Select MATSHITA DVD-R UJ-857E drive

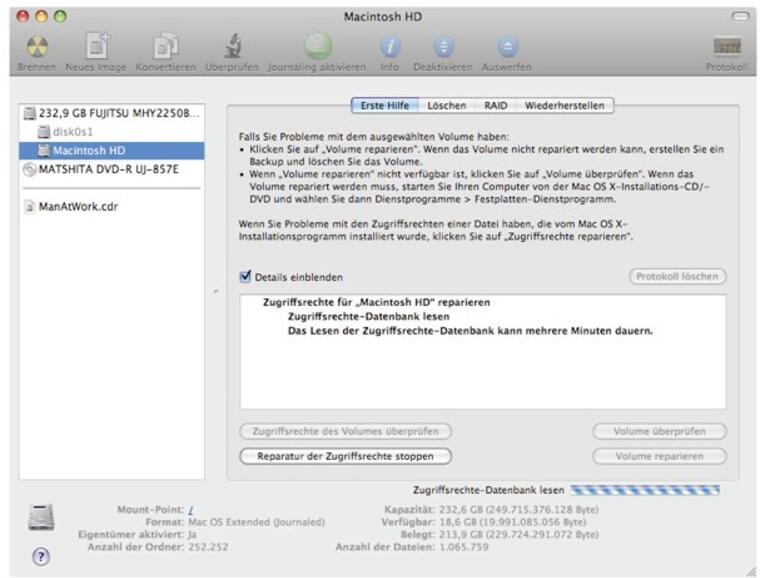(100, 169)
